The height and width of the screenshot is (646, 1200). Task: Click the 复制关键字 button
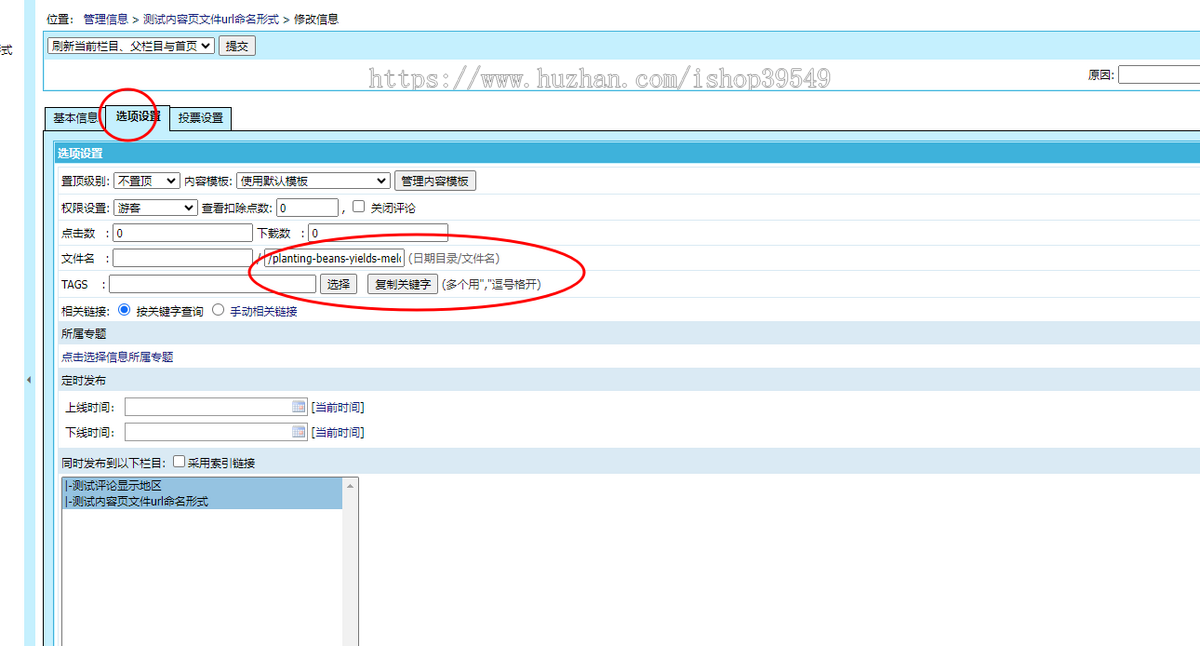point(402,284)
